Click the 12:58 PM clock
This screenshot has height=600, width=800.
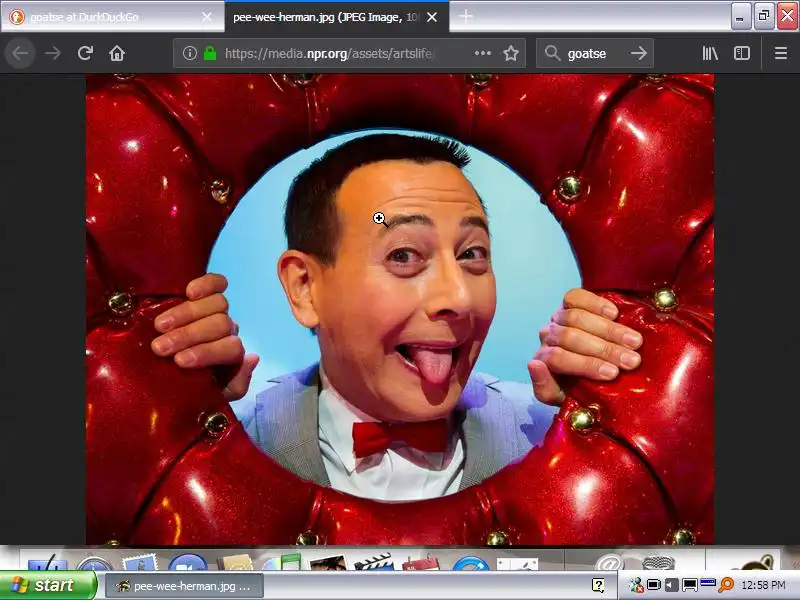(x=763, y=585)
